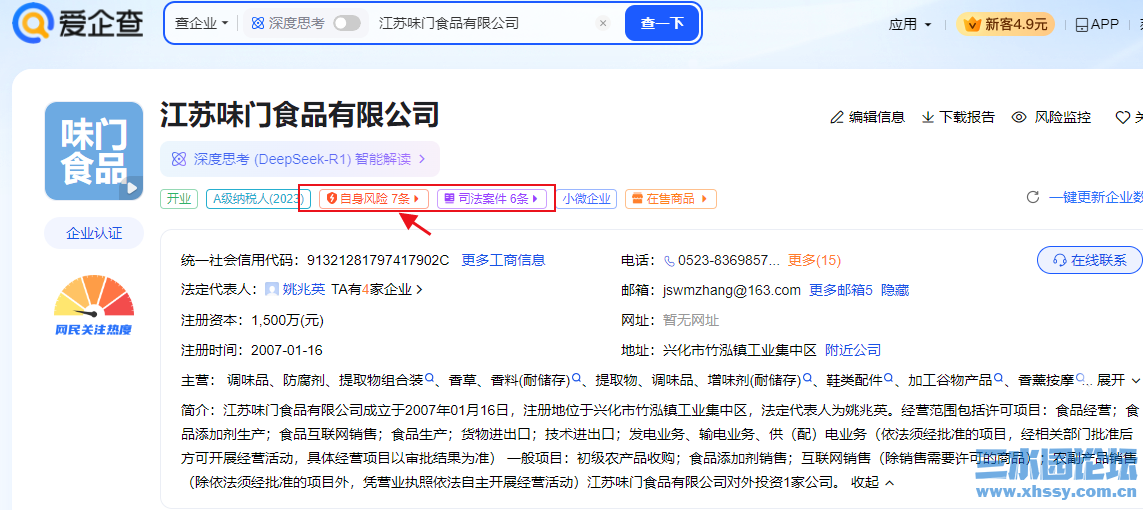
Task: Open TA有4家企业 link
Action: pos(377,290)
